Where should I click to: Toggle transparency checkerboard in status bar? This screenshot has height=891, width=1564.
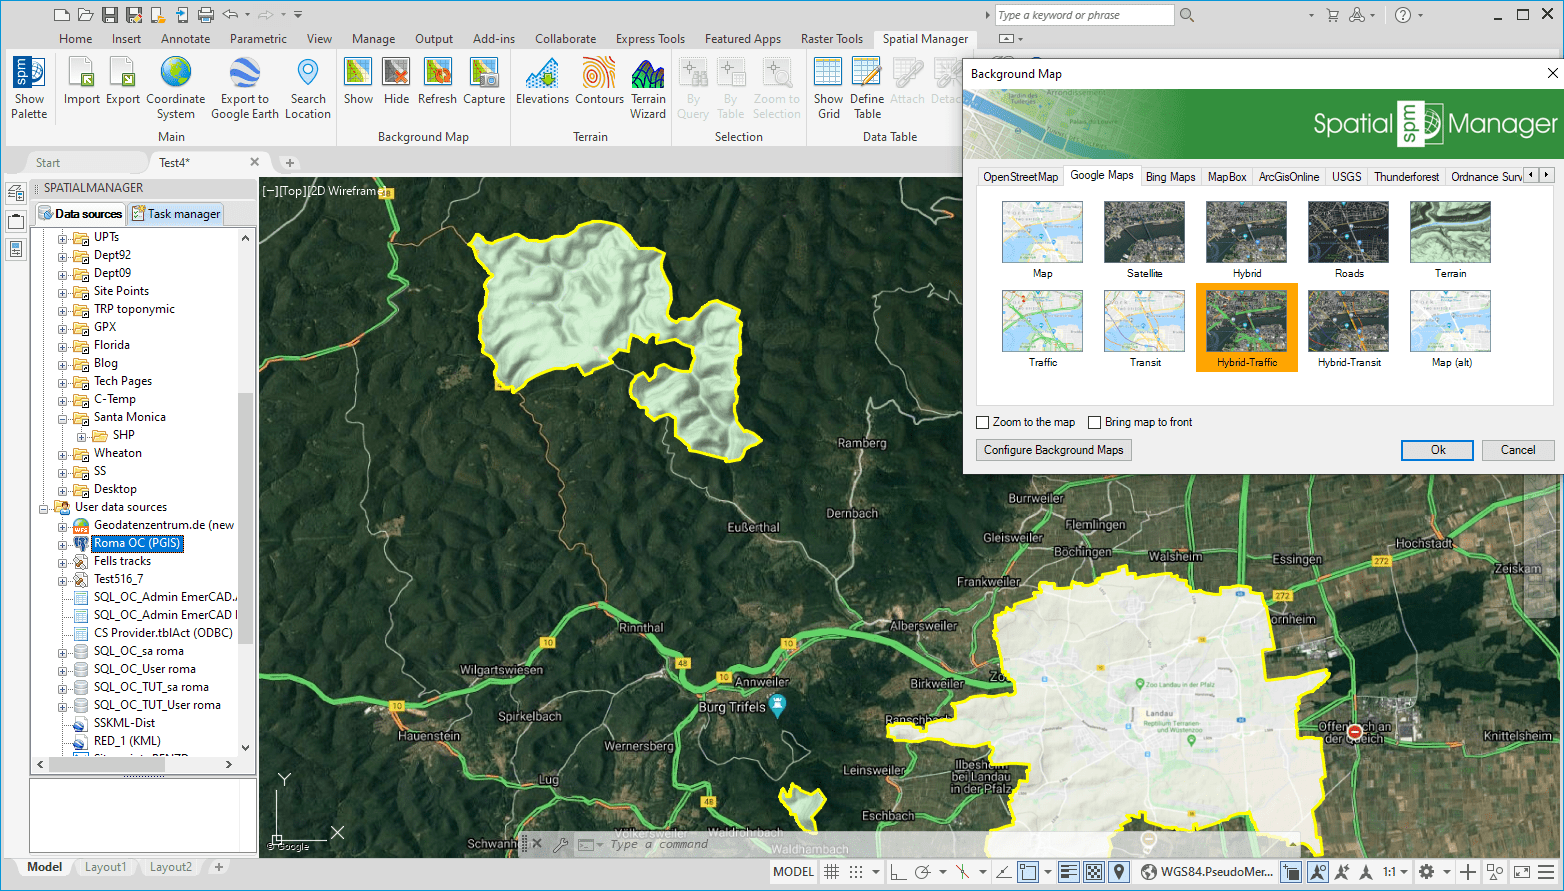1094,872
